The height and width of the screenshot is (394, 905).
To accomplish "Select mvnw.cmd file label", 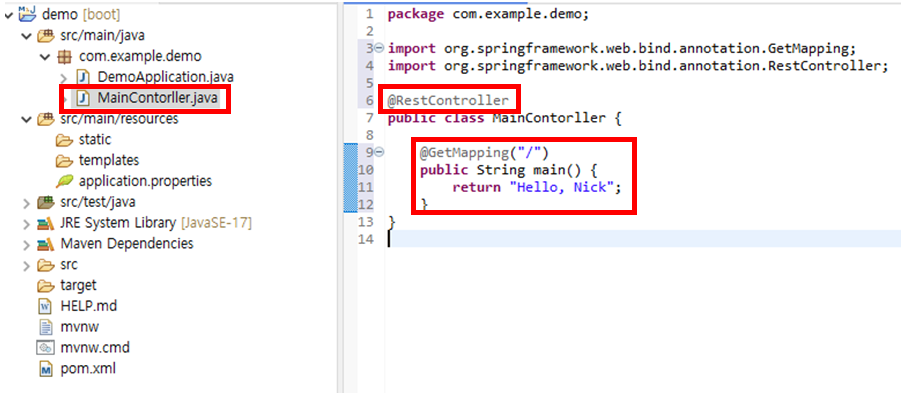I will pos(95,348).
